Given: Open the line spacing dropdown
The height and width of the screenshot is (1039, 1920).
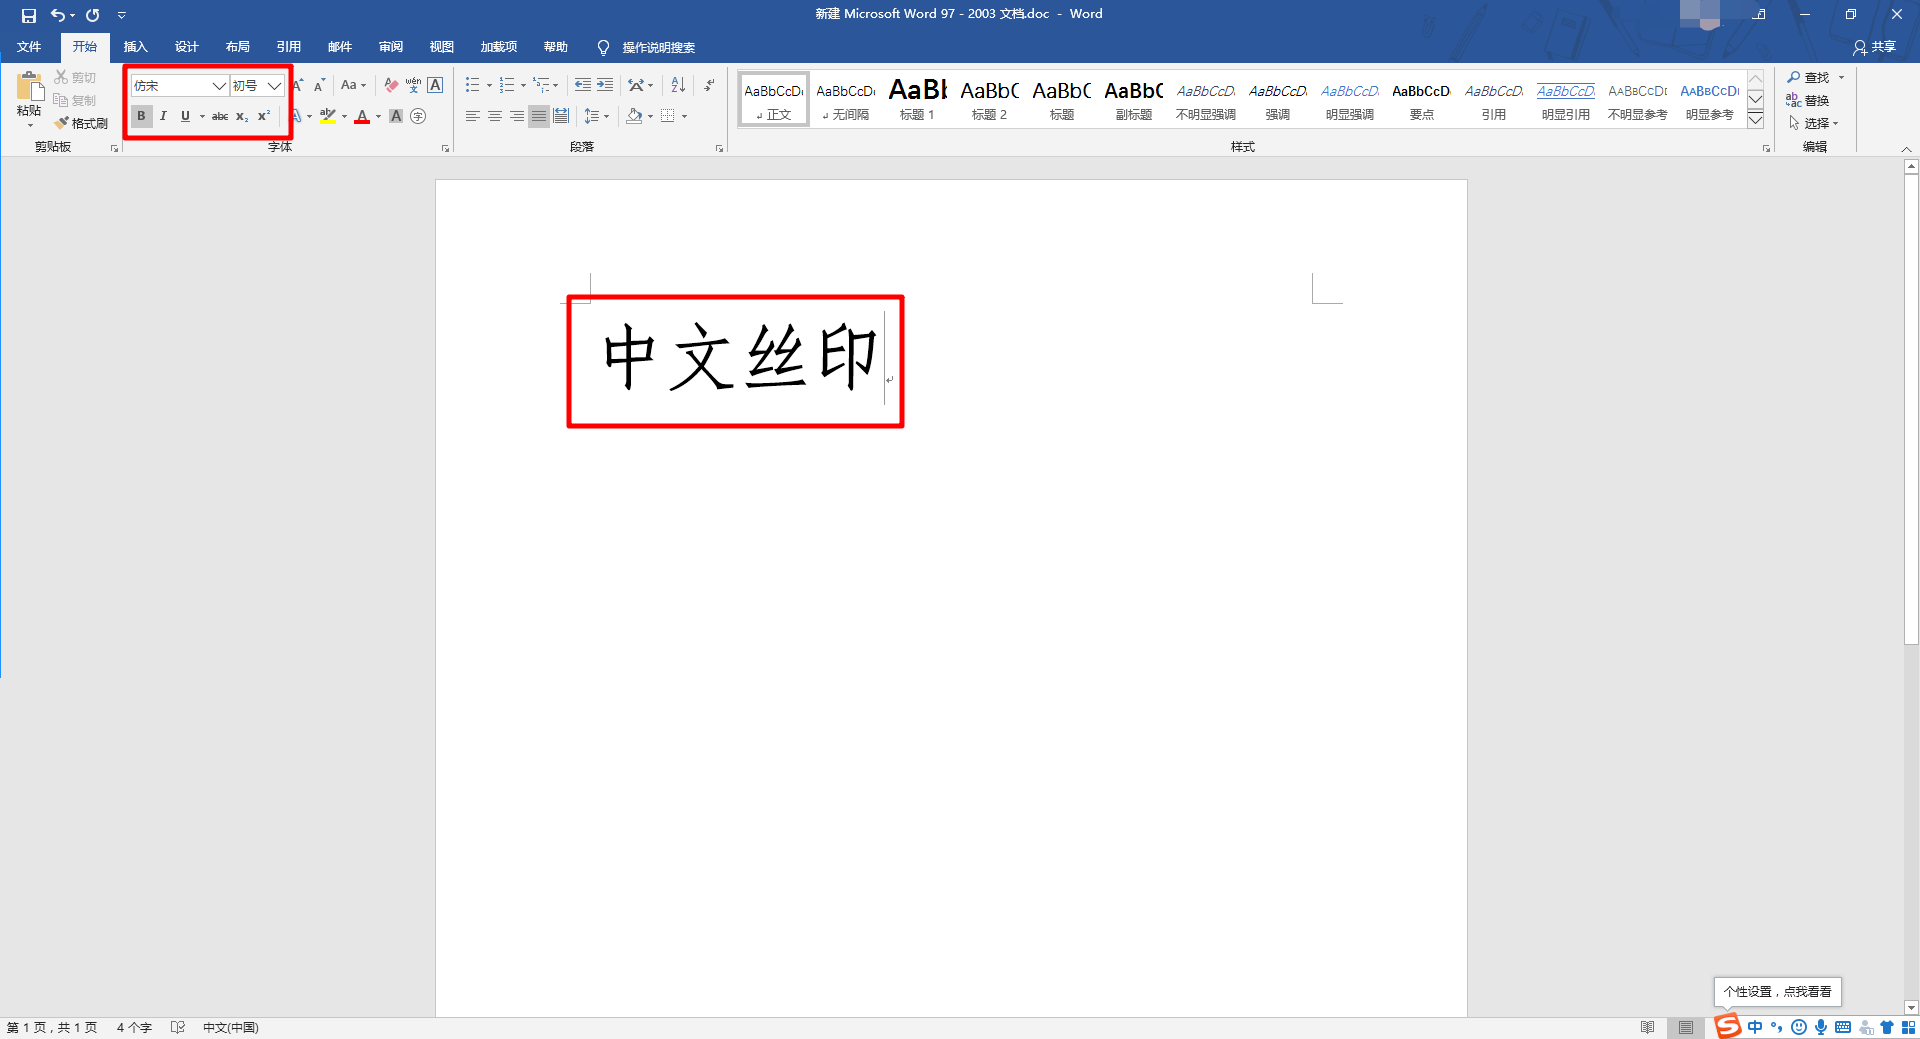Looking at the screenshot, I should (x=597, y=116).
